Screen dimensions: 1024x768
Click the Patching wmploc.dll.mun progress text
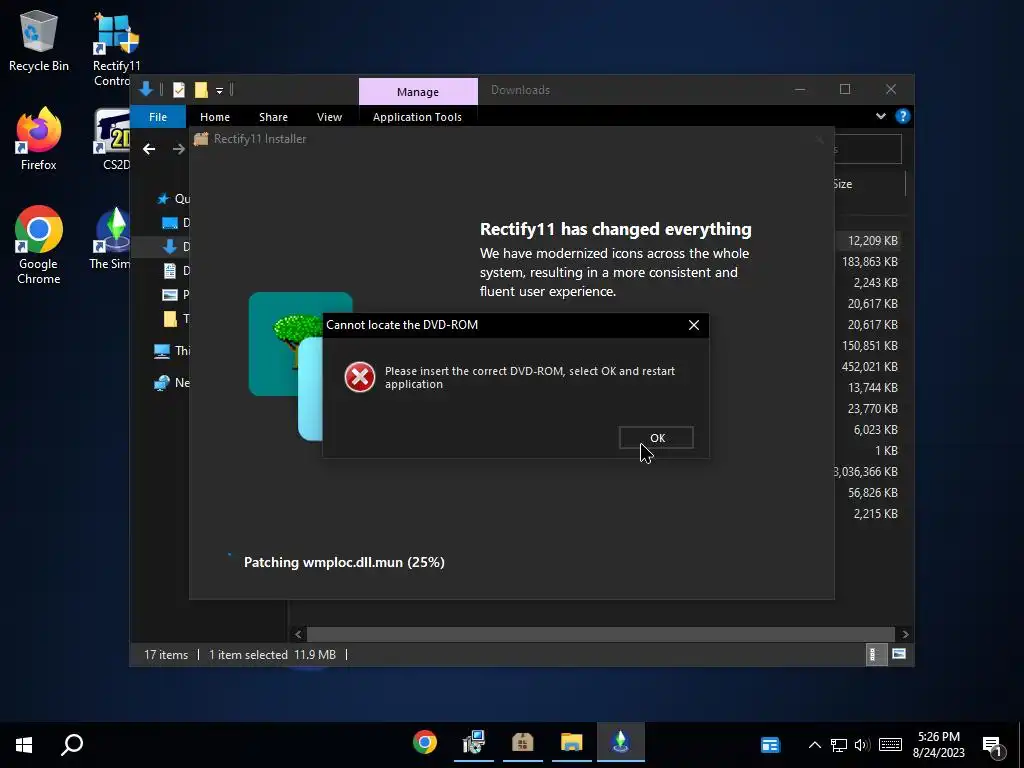coord(344,562)
